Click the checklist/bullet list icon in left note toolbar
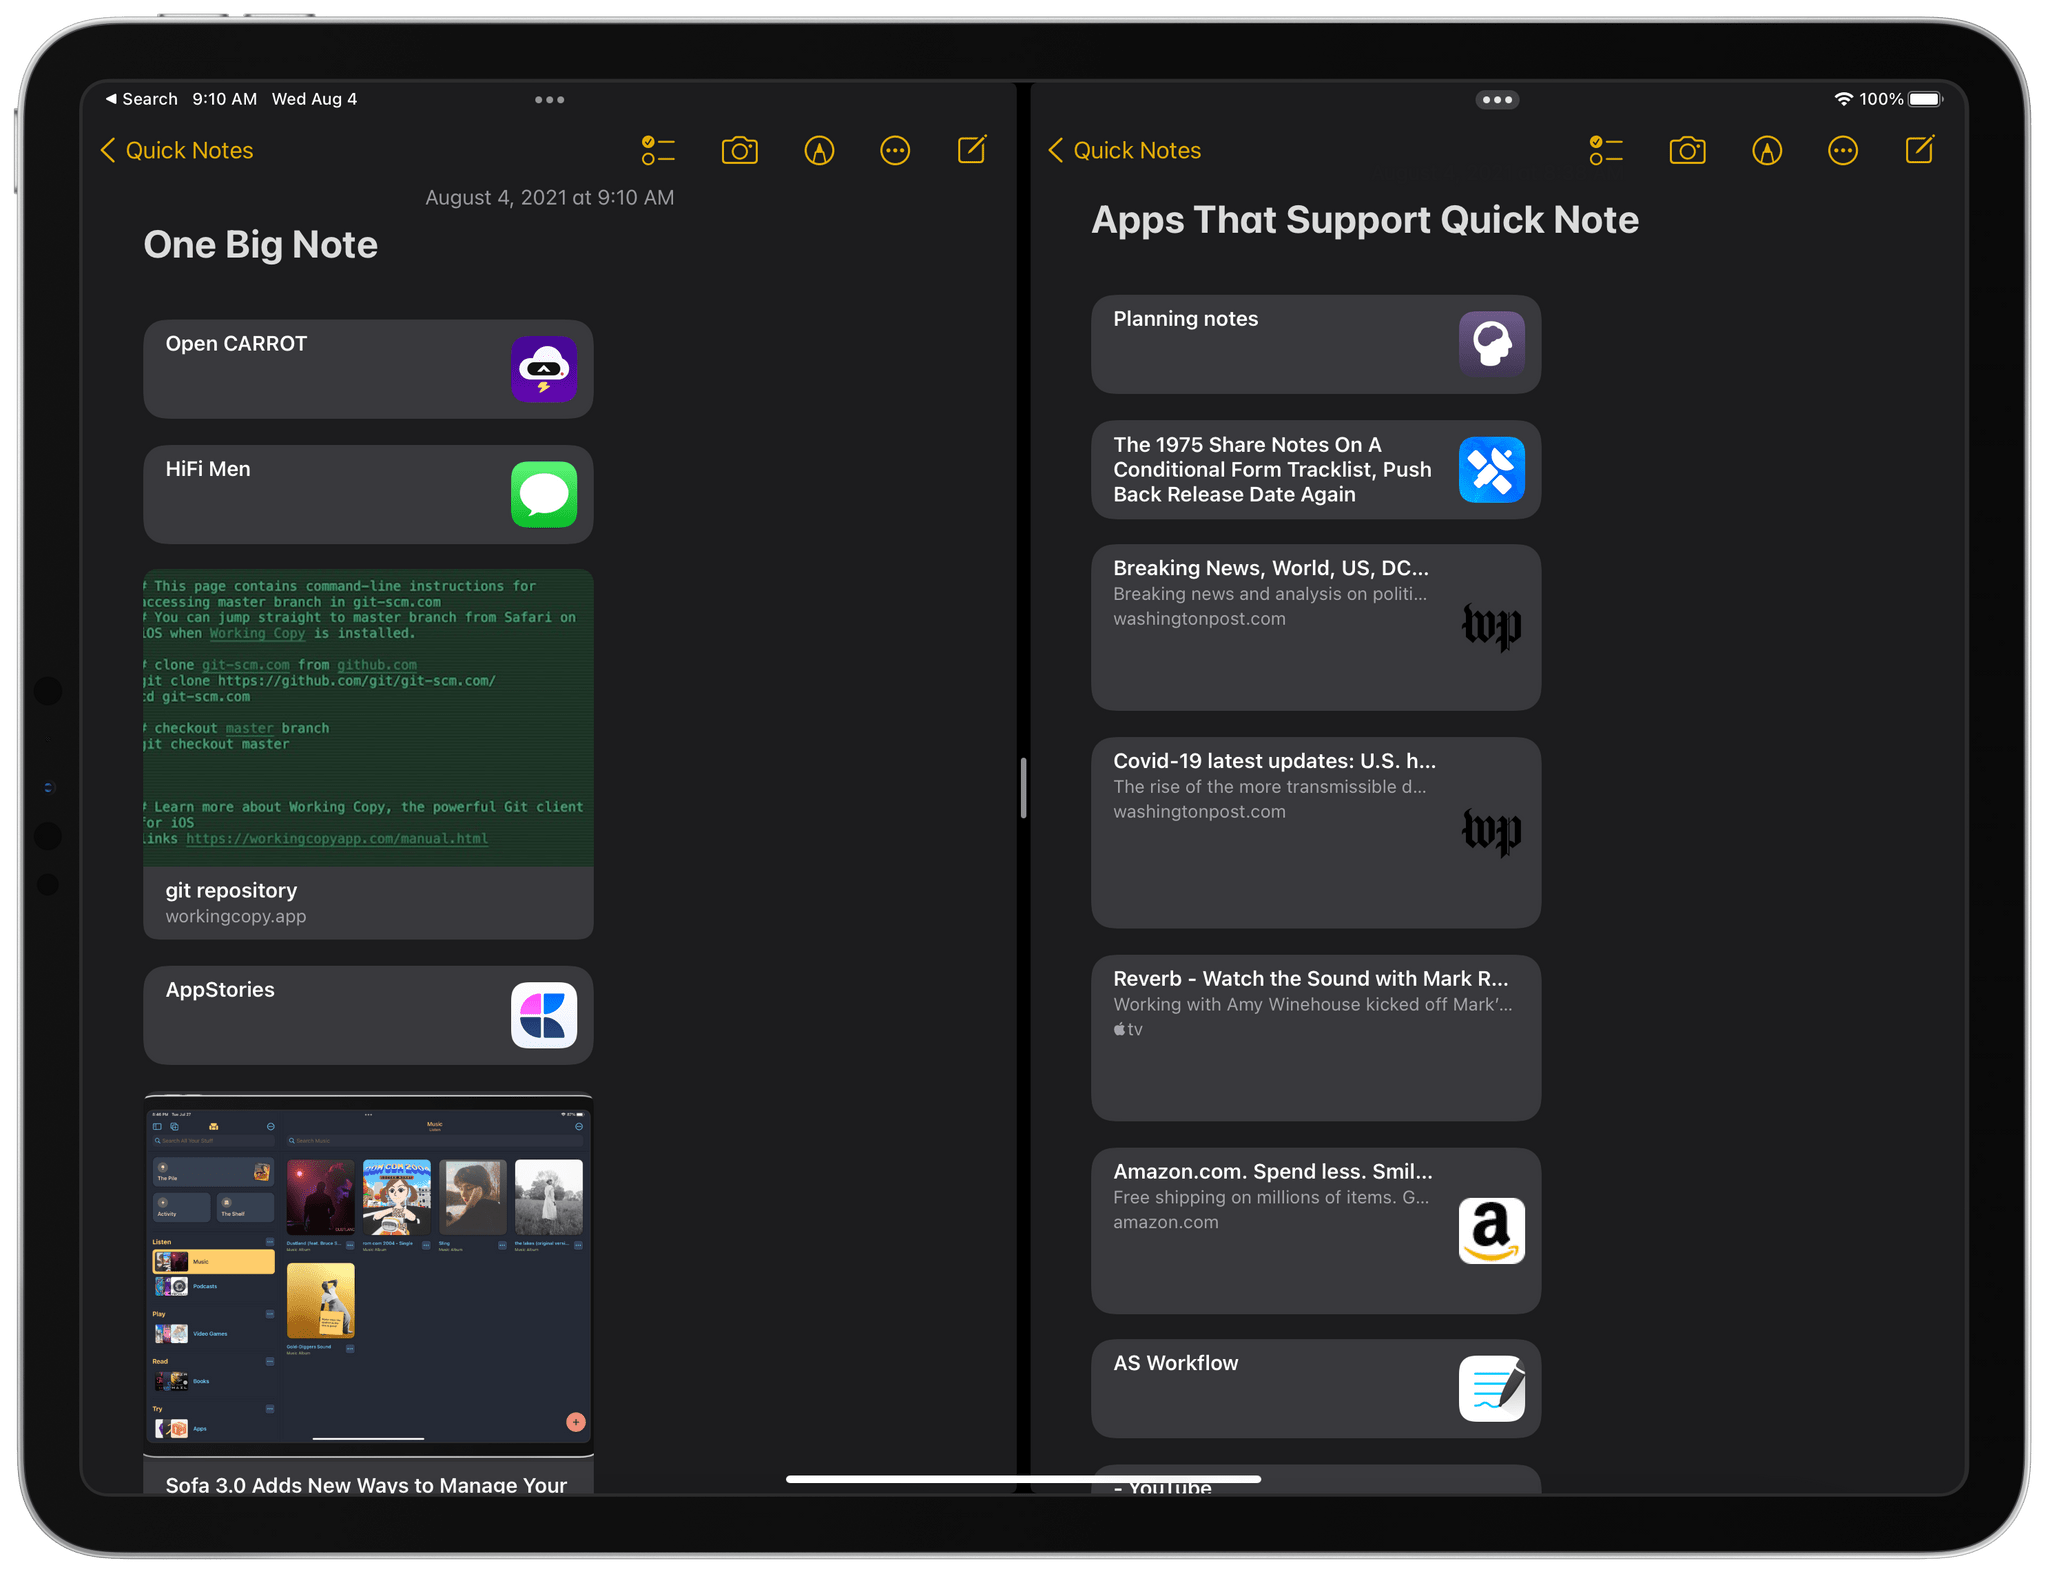The width and height of the screenshot is (2048, 1576). coord(656,151)
